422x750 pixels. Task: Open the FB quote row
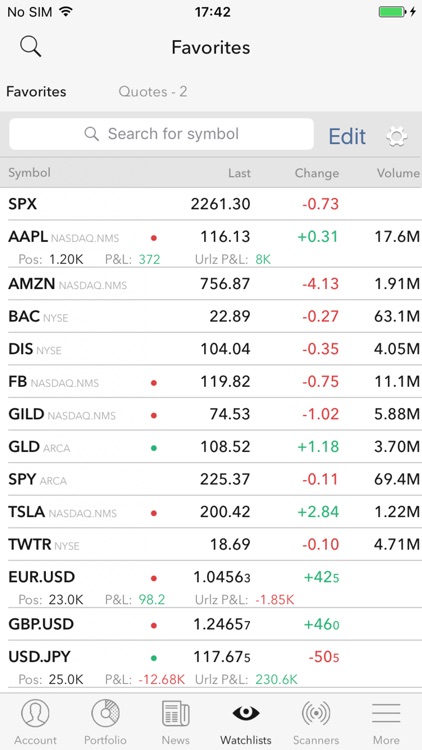coord(211,382)
